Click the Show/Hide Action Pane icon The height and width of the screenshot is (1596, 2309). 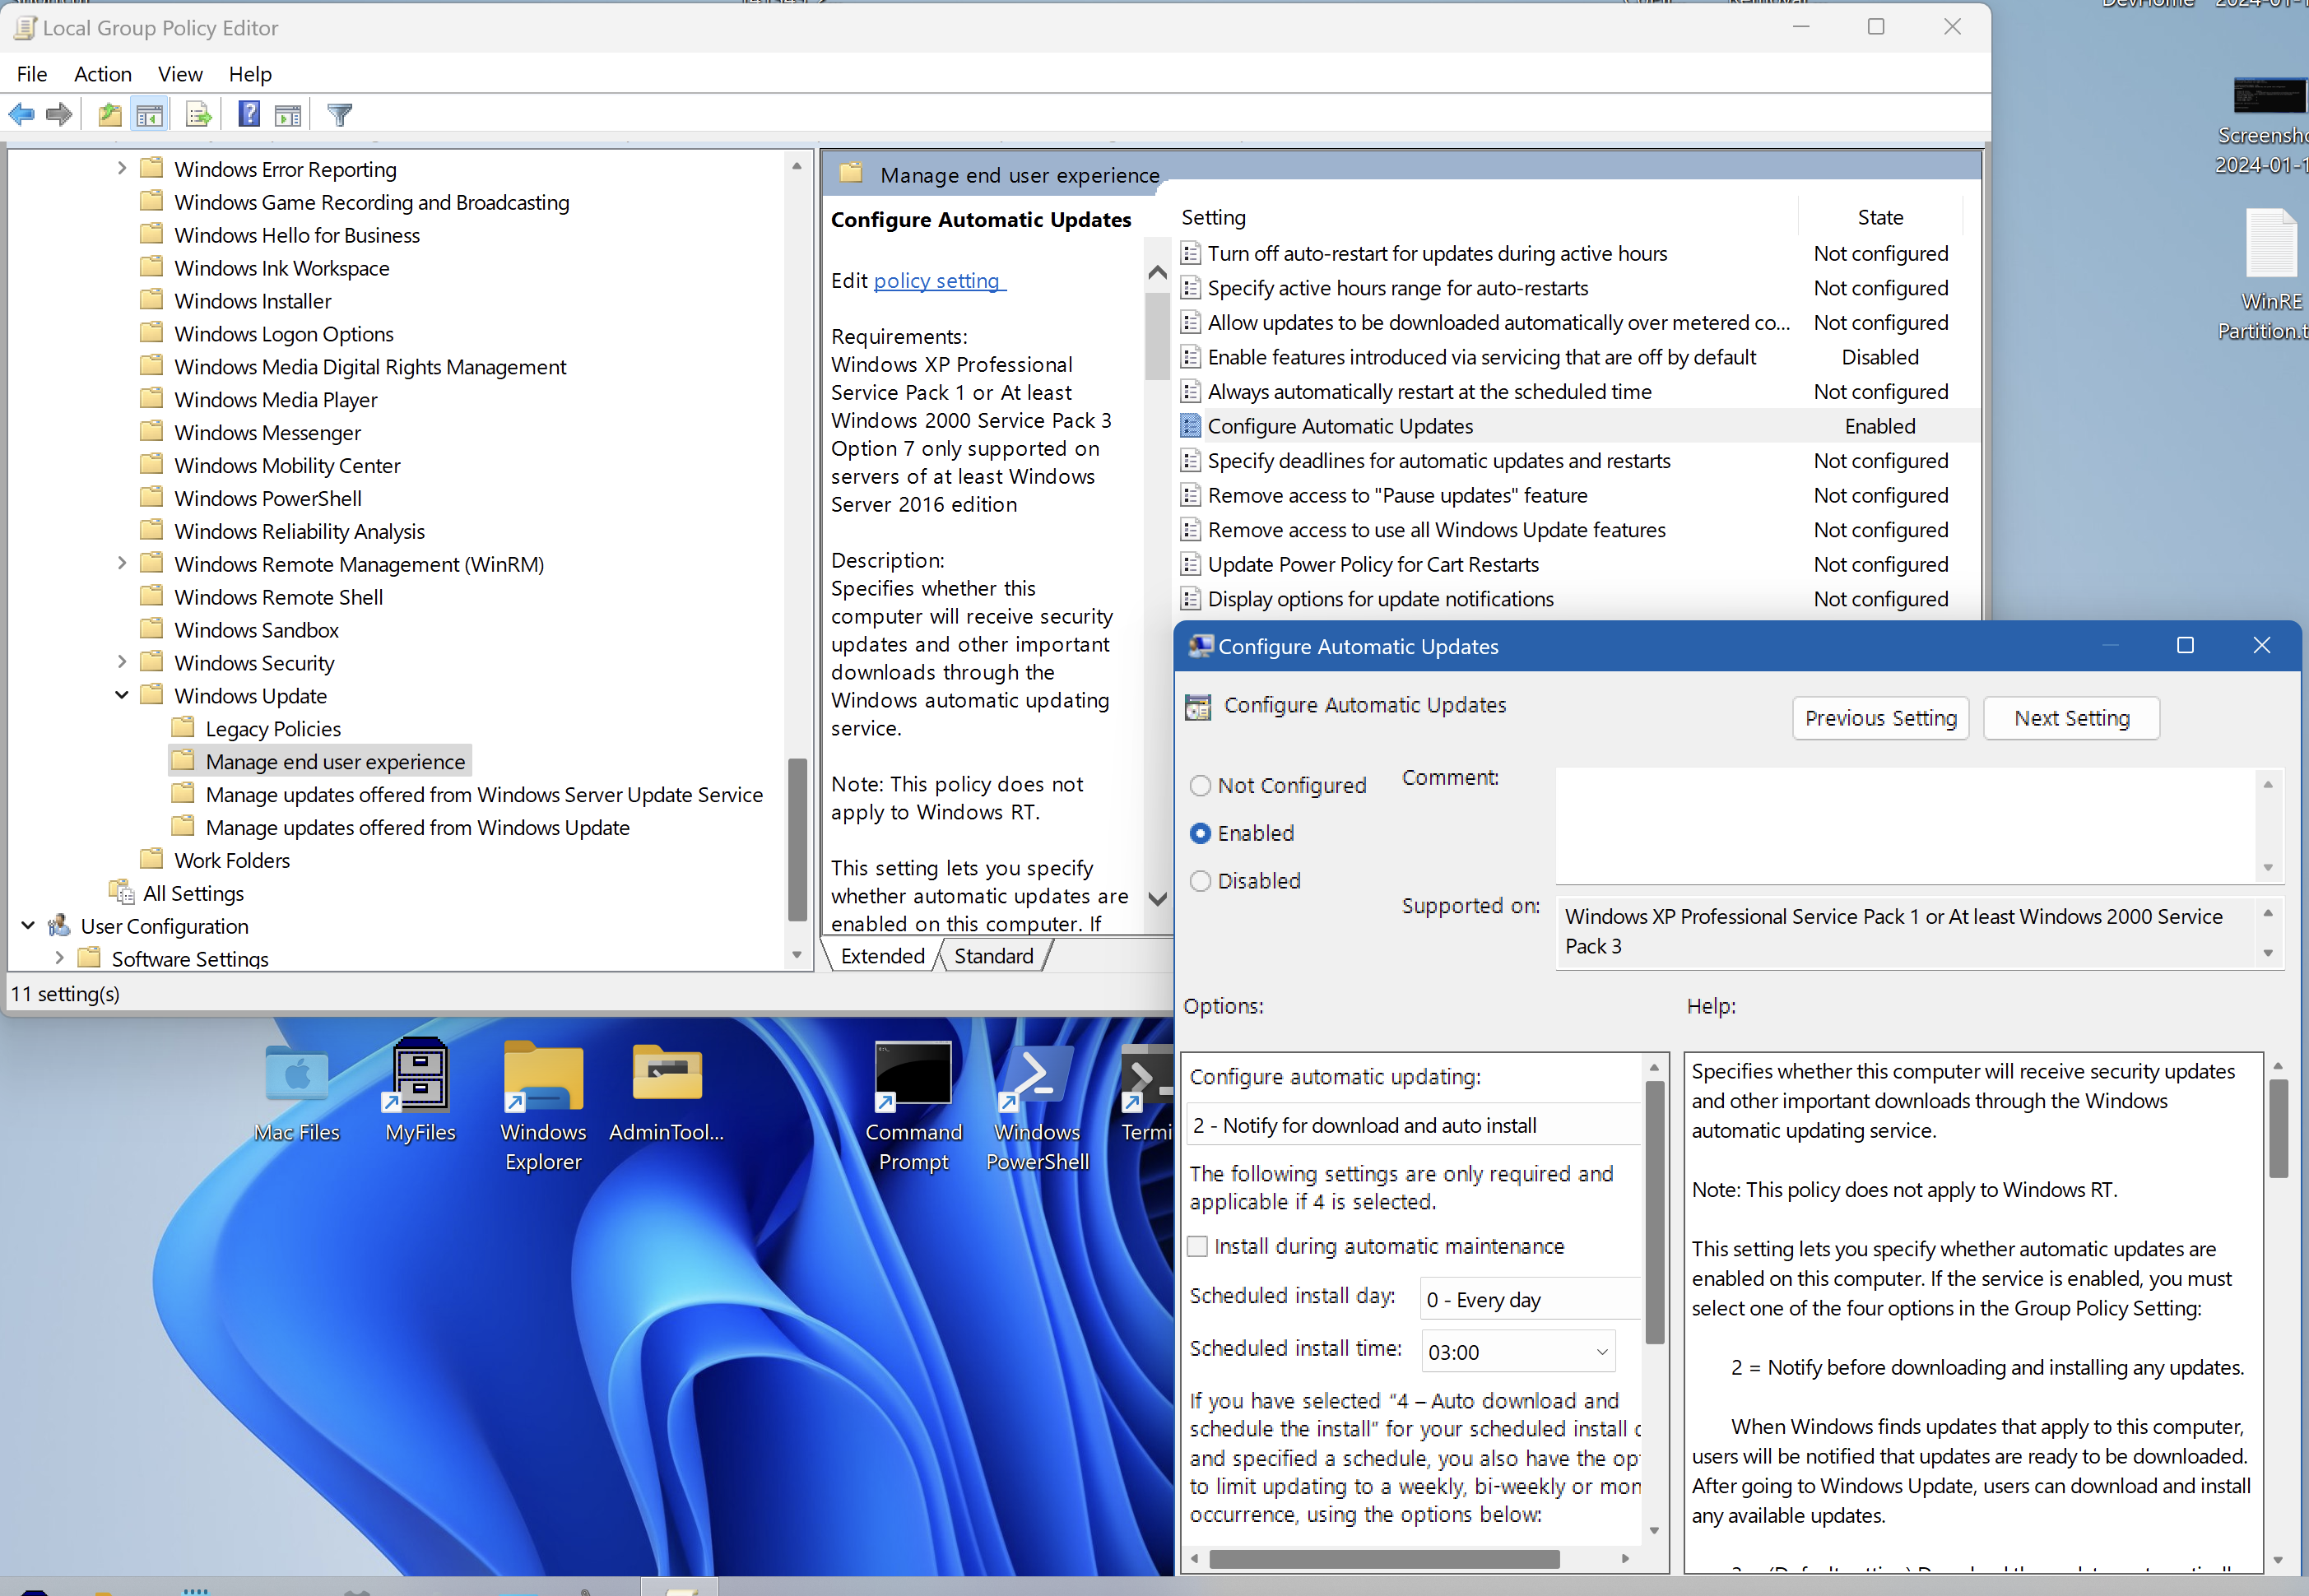click(x=288, y=115)
